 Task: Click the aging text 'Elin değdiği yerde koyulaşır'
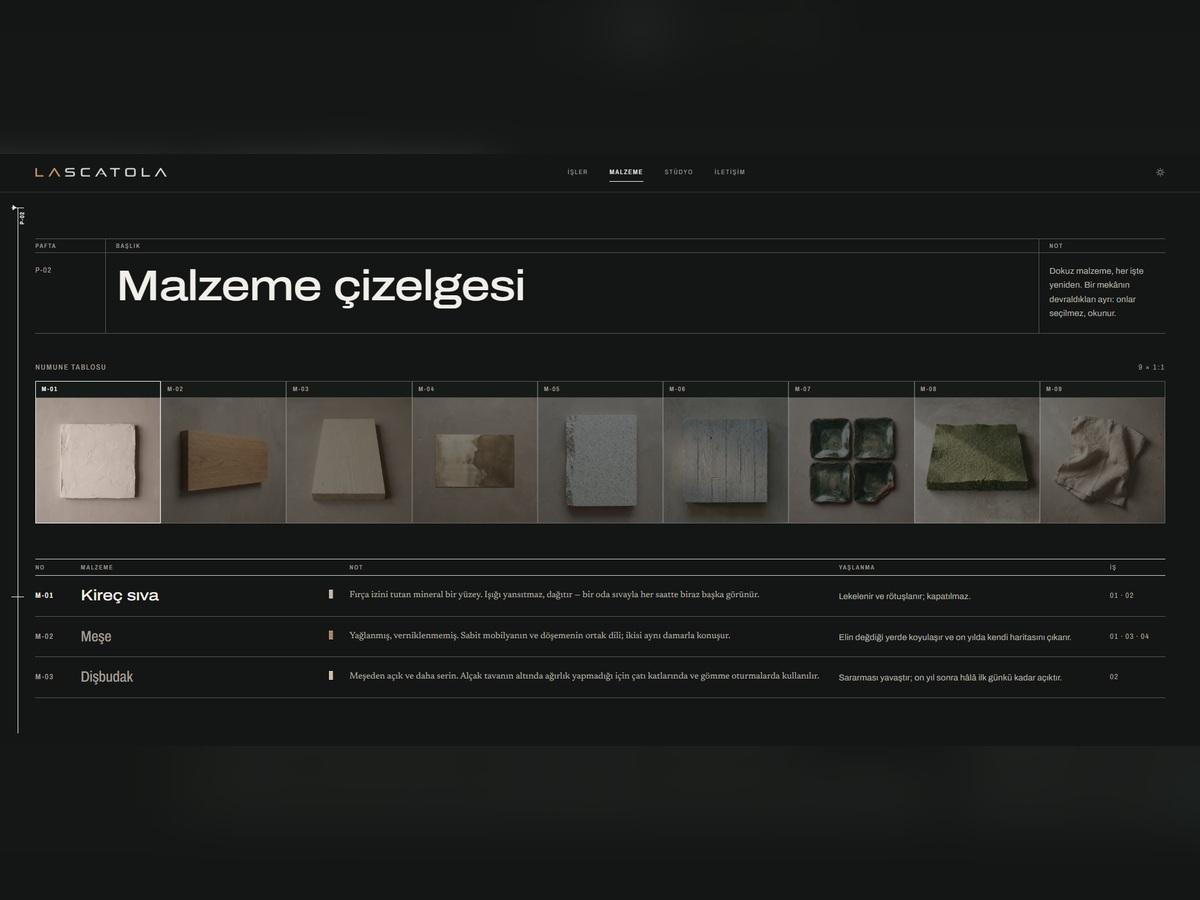point(955,637)
